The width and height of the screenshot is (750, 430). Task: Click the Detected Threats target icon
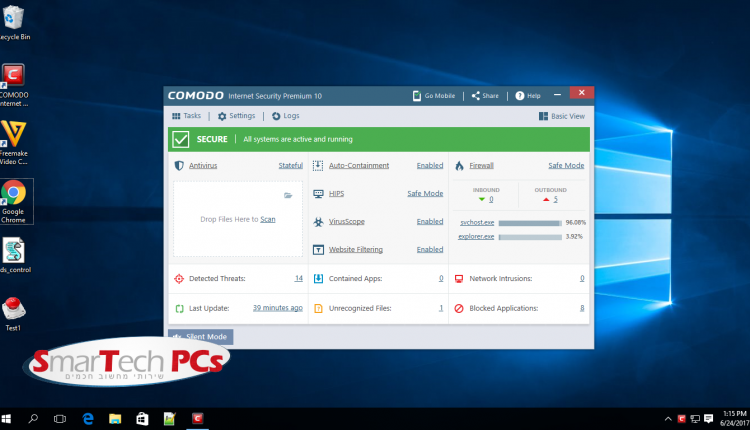(x=179, y=279)
